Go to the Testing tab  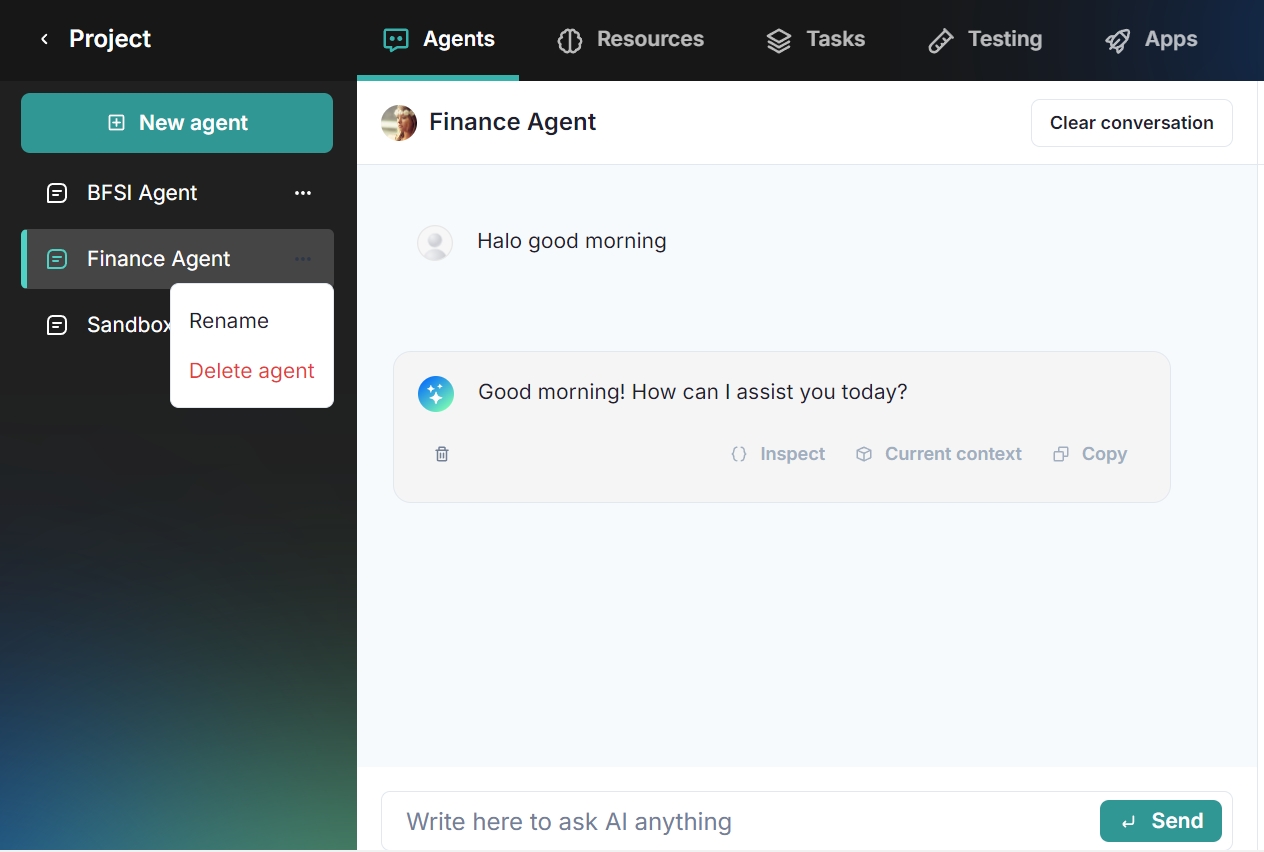click(985, 40)
